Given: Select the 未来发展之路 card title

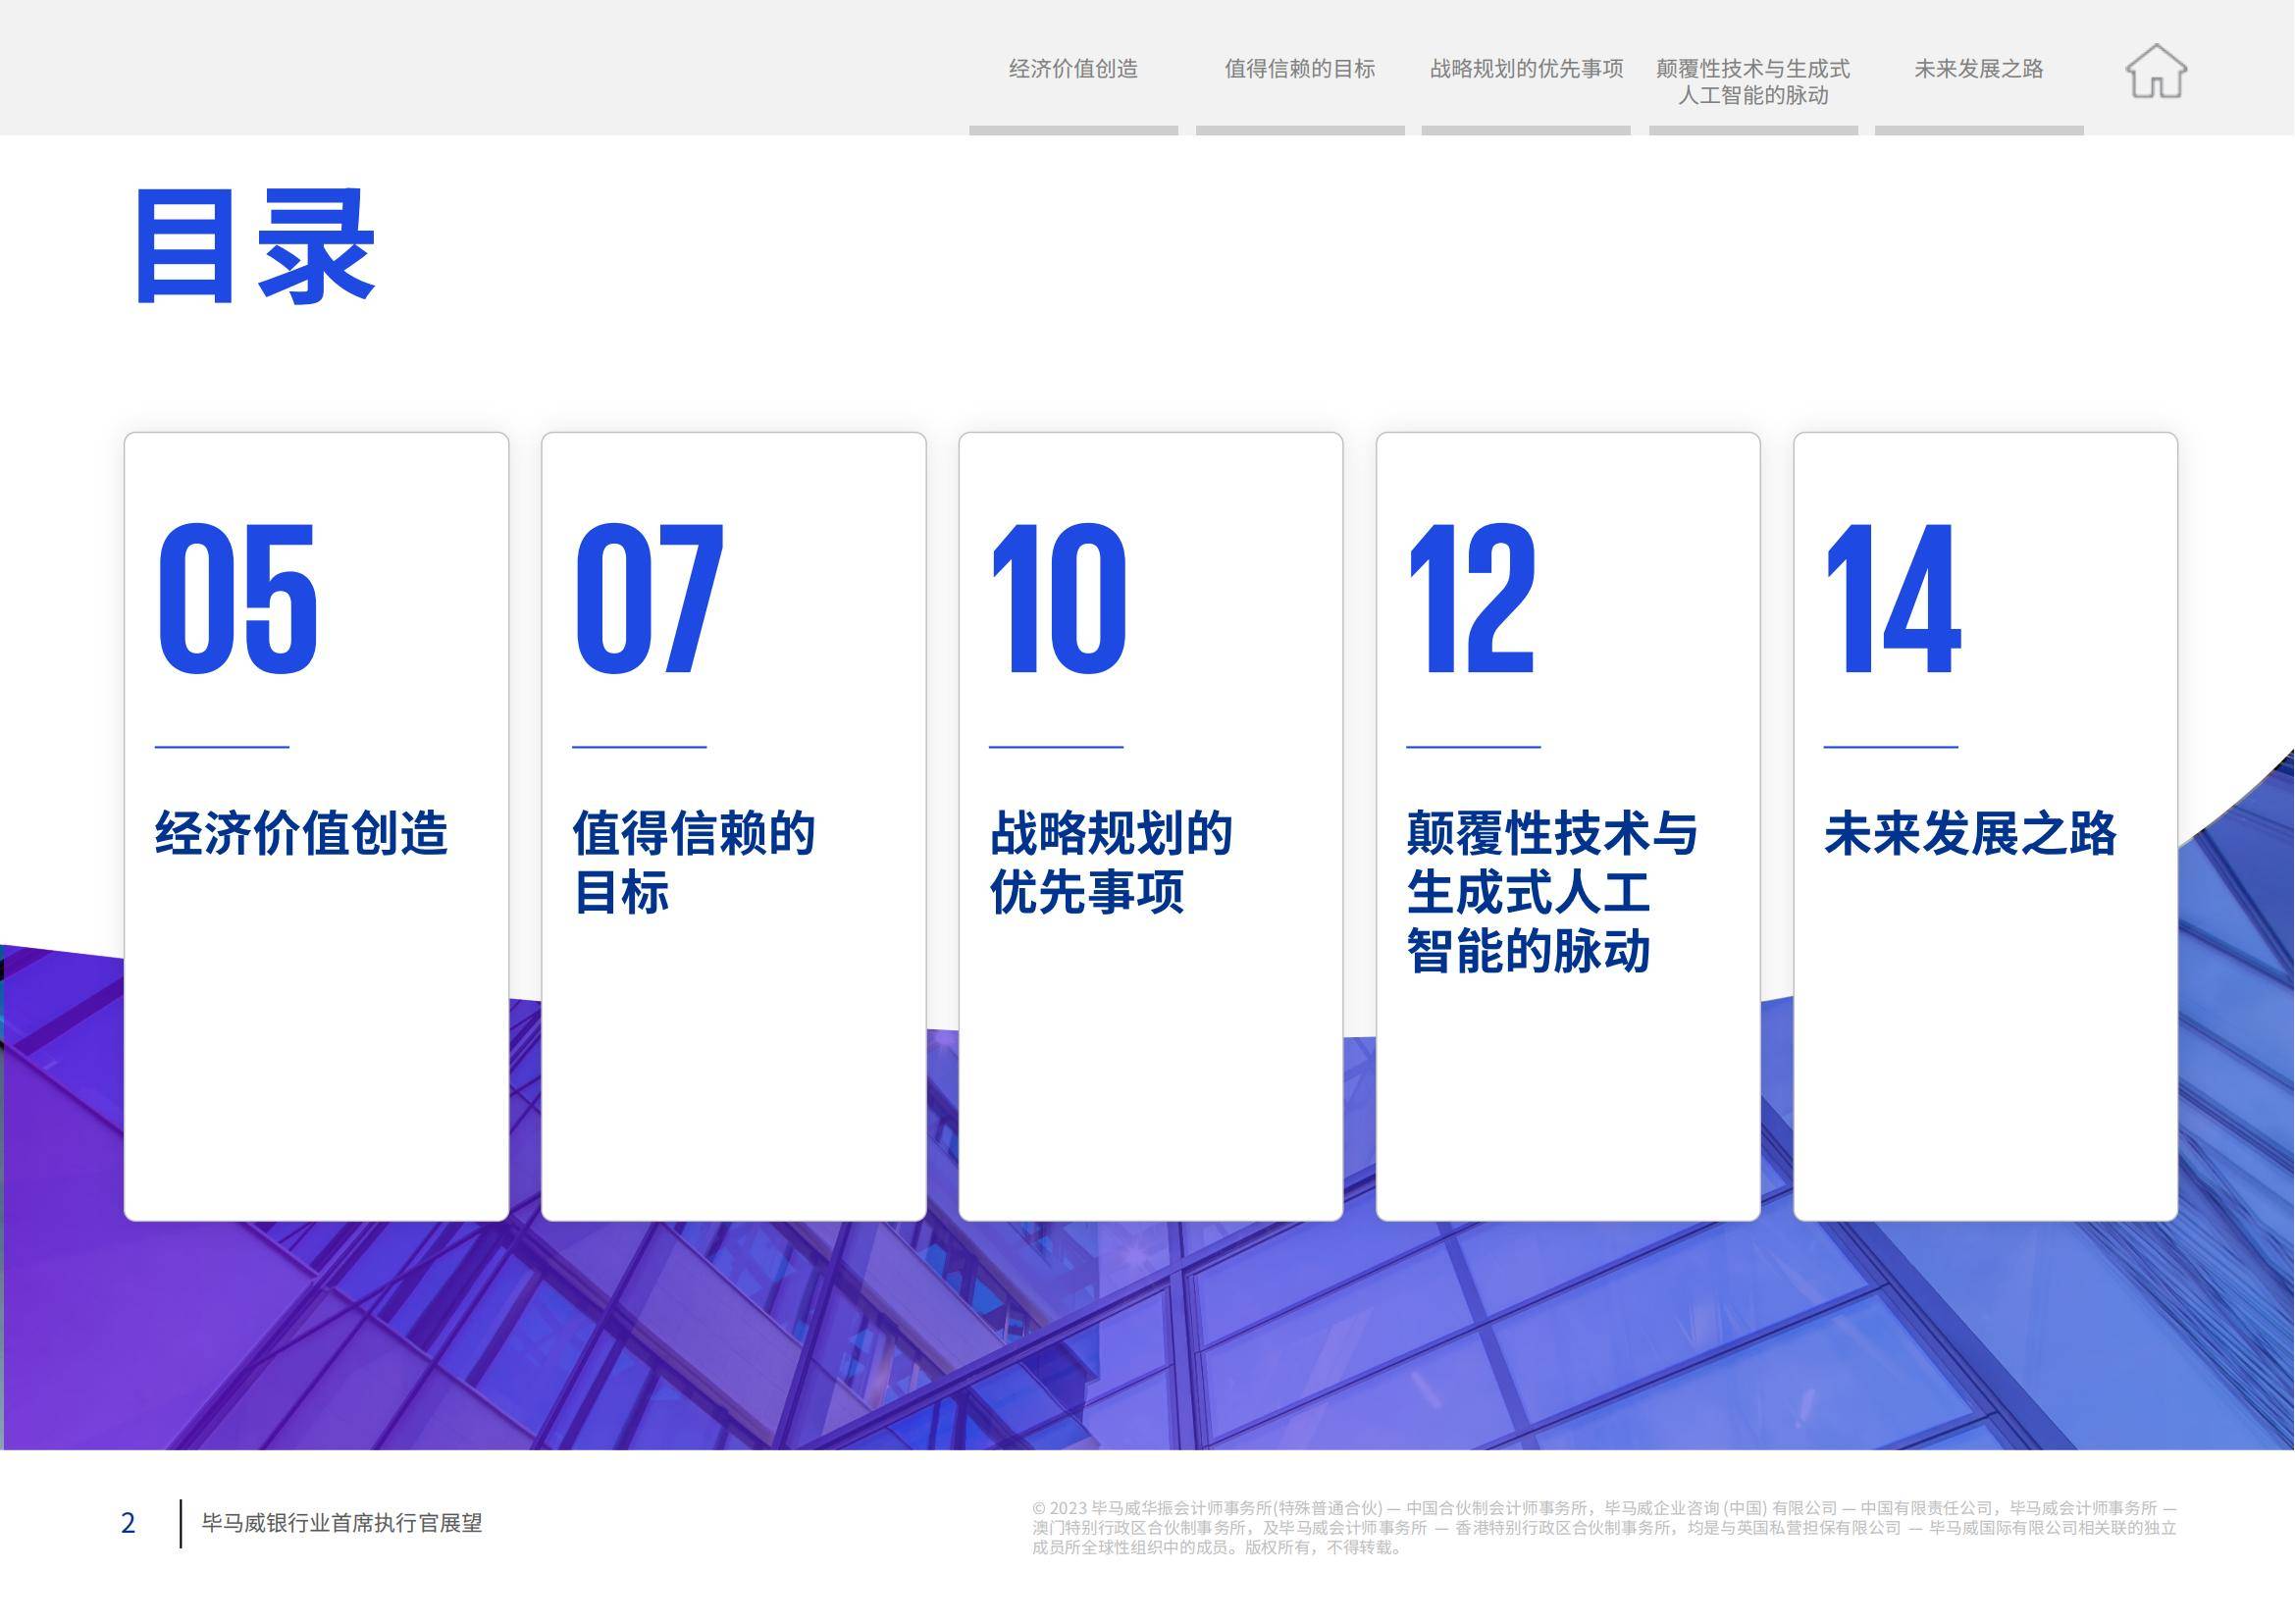Looking at the screenshot, I should click(x=1970, y=833).
